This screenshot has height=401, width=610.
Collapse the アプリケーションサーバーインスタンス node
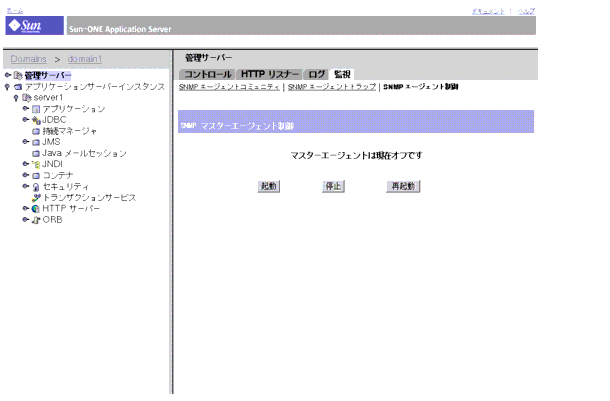(x=7, y=87)
